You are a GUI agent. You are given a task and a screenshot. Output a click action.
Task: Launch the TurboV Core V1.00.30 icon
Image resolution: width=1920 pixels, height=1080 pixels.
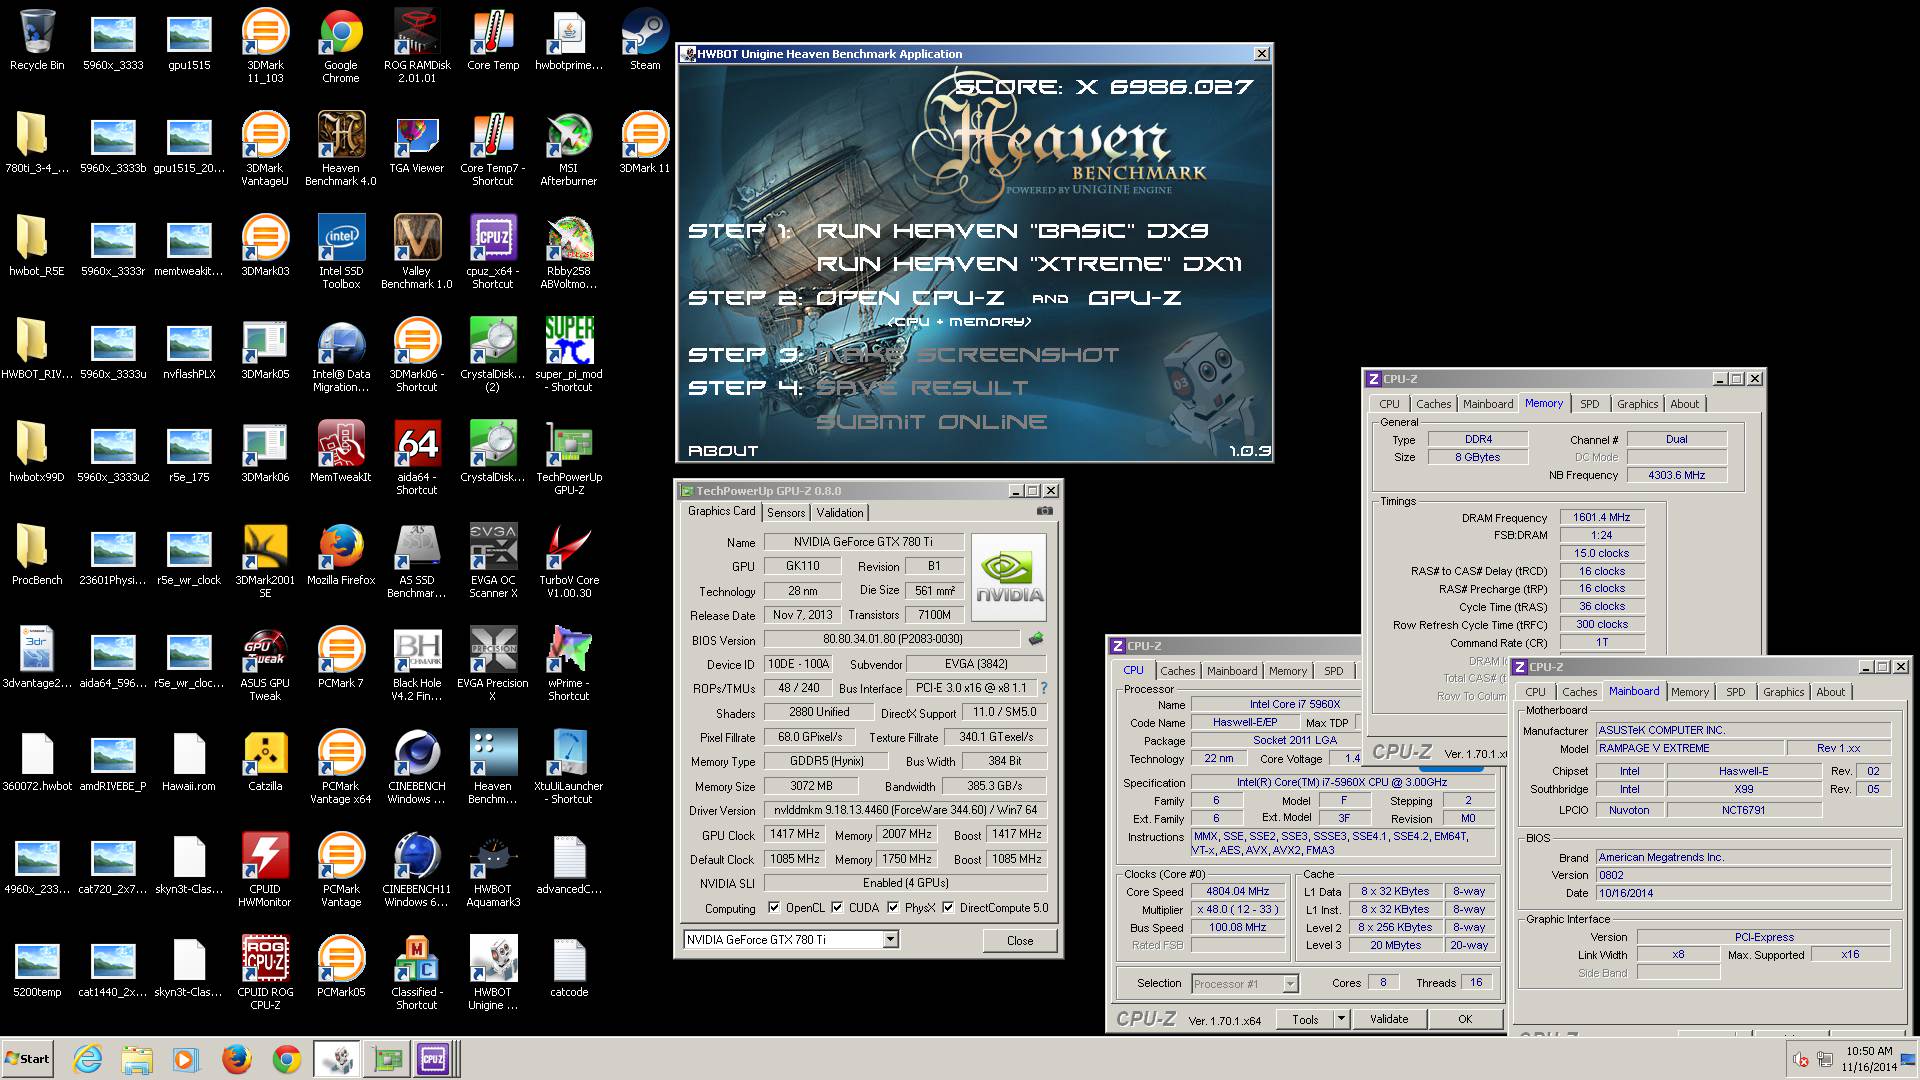click(x=569, y=561)
